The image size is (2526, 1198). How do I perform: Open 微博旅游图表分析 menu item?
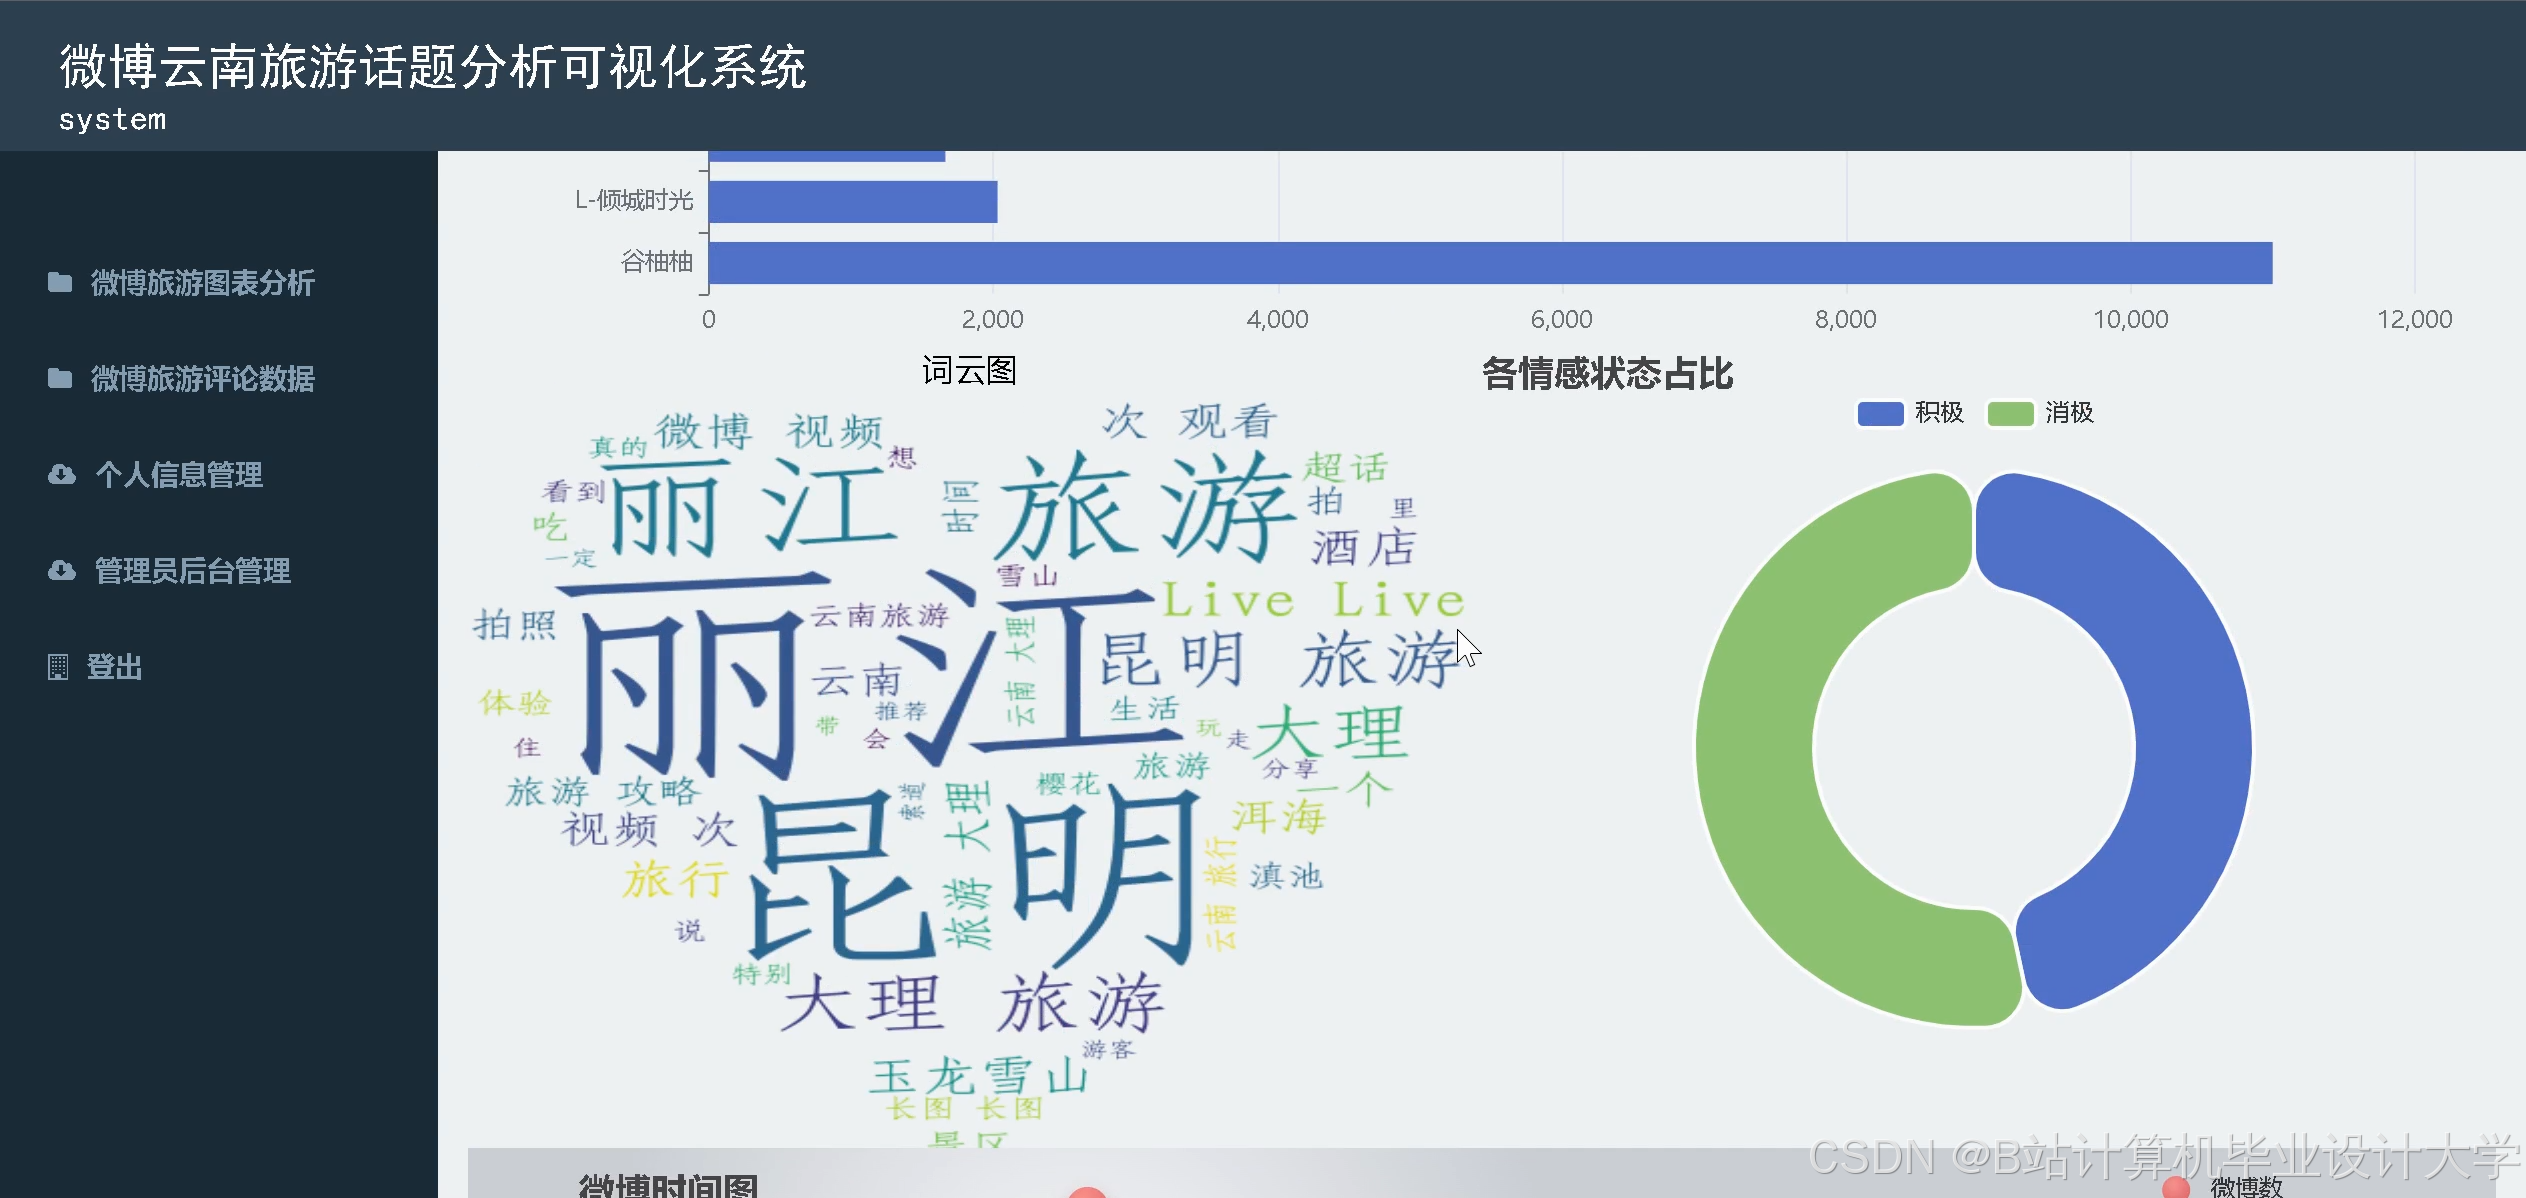coord(202,283)
